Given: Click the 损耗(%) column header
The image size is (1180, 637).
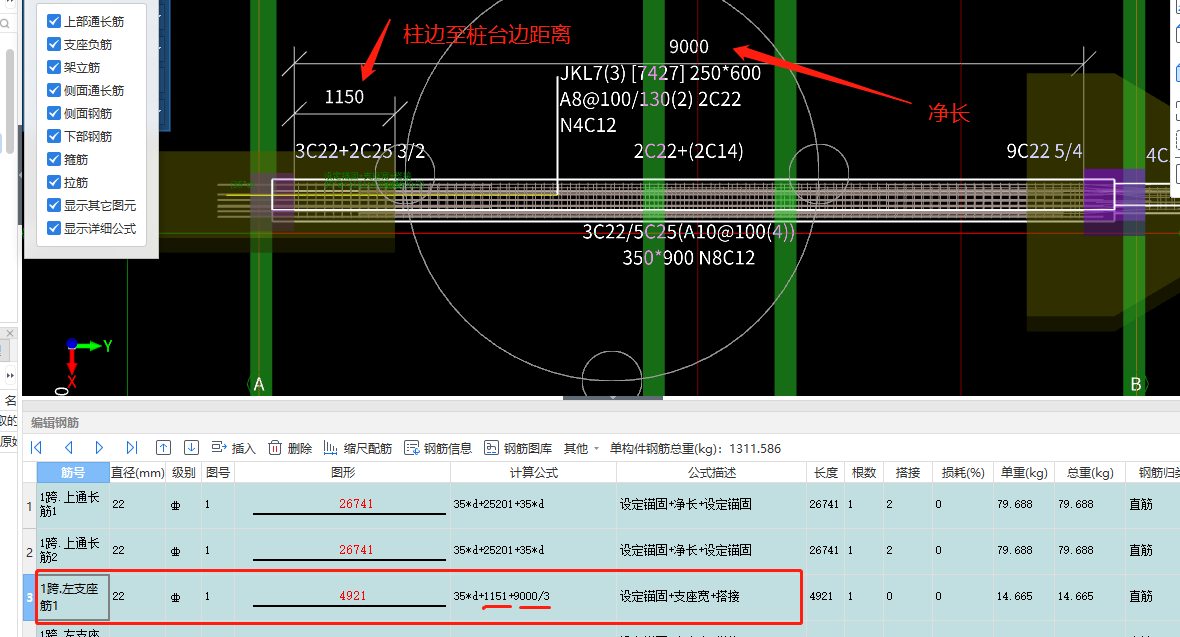Looking at the screenshot, I should tap(963, 472).
